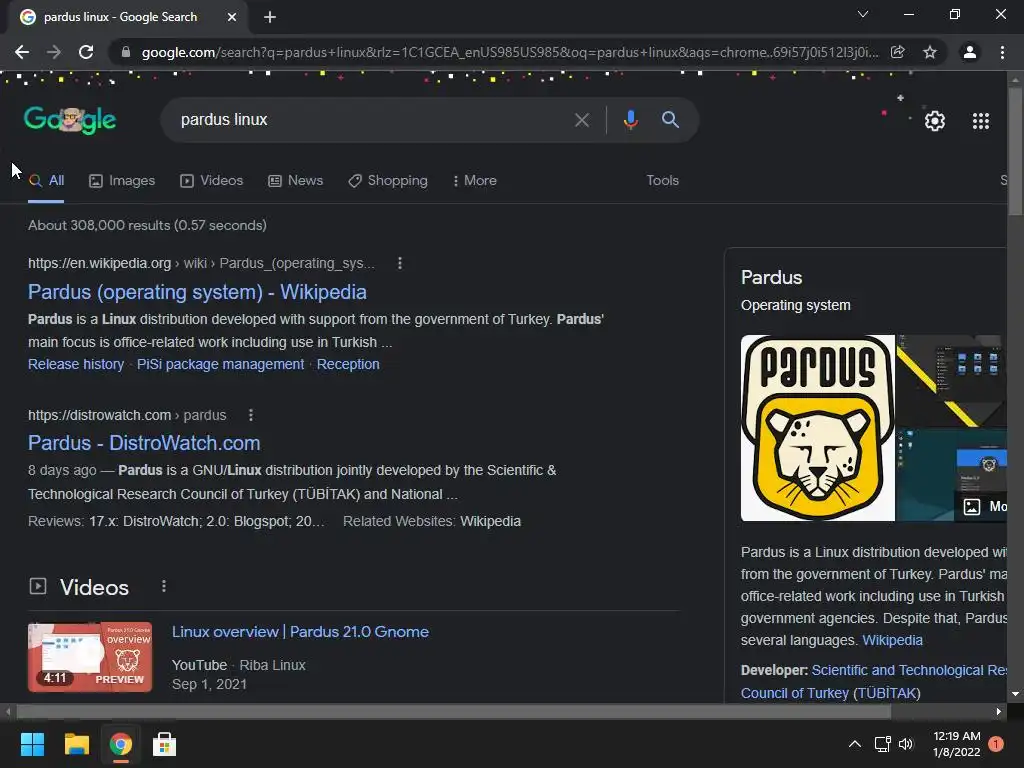Screen dimensions: 1024x768
Task: Open Pardus (operating system) - Wikipedia result
Action: point(197,292)
